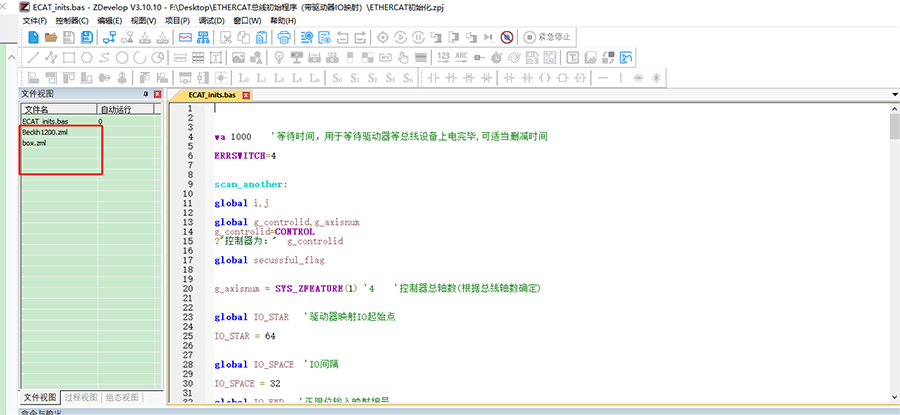The height and width of the screenshot is (415, 900).
Task: Click the scissors Cut icon
Action: click(226, 38)
